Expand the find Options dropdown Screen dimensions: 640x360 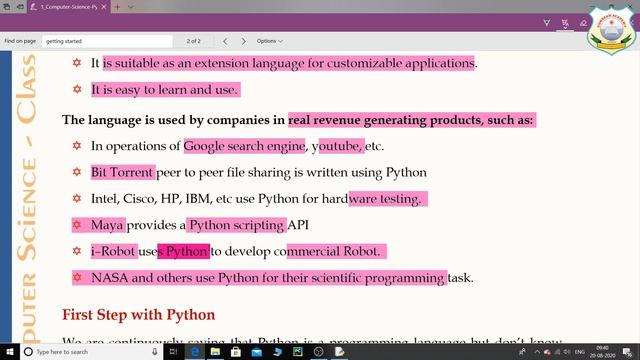click(x=269, y=41)
